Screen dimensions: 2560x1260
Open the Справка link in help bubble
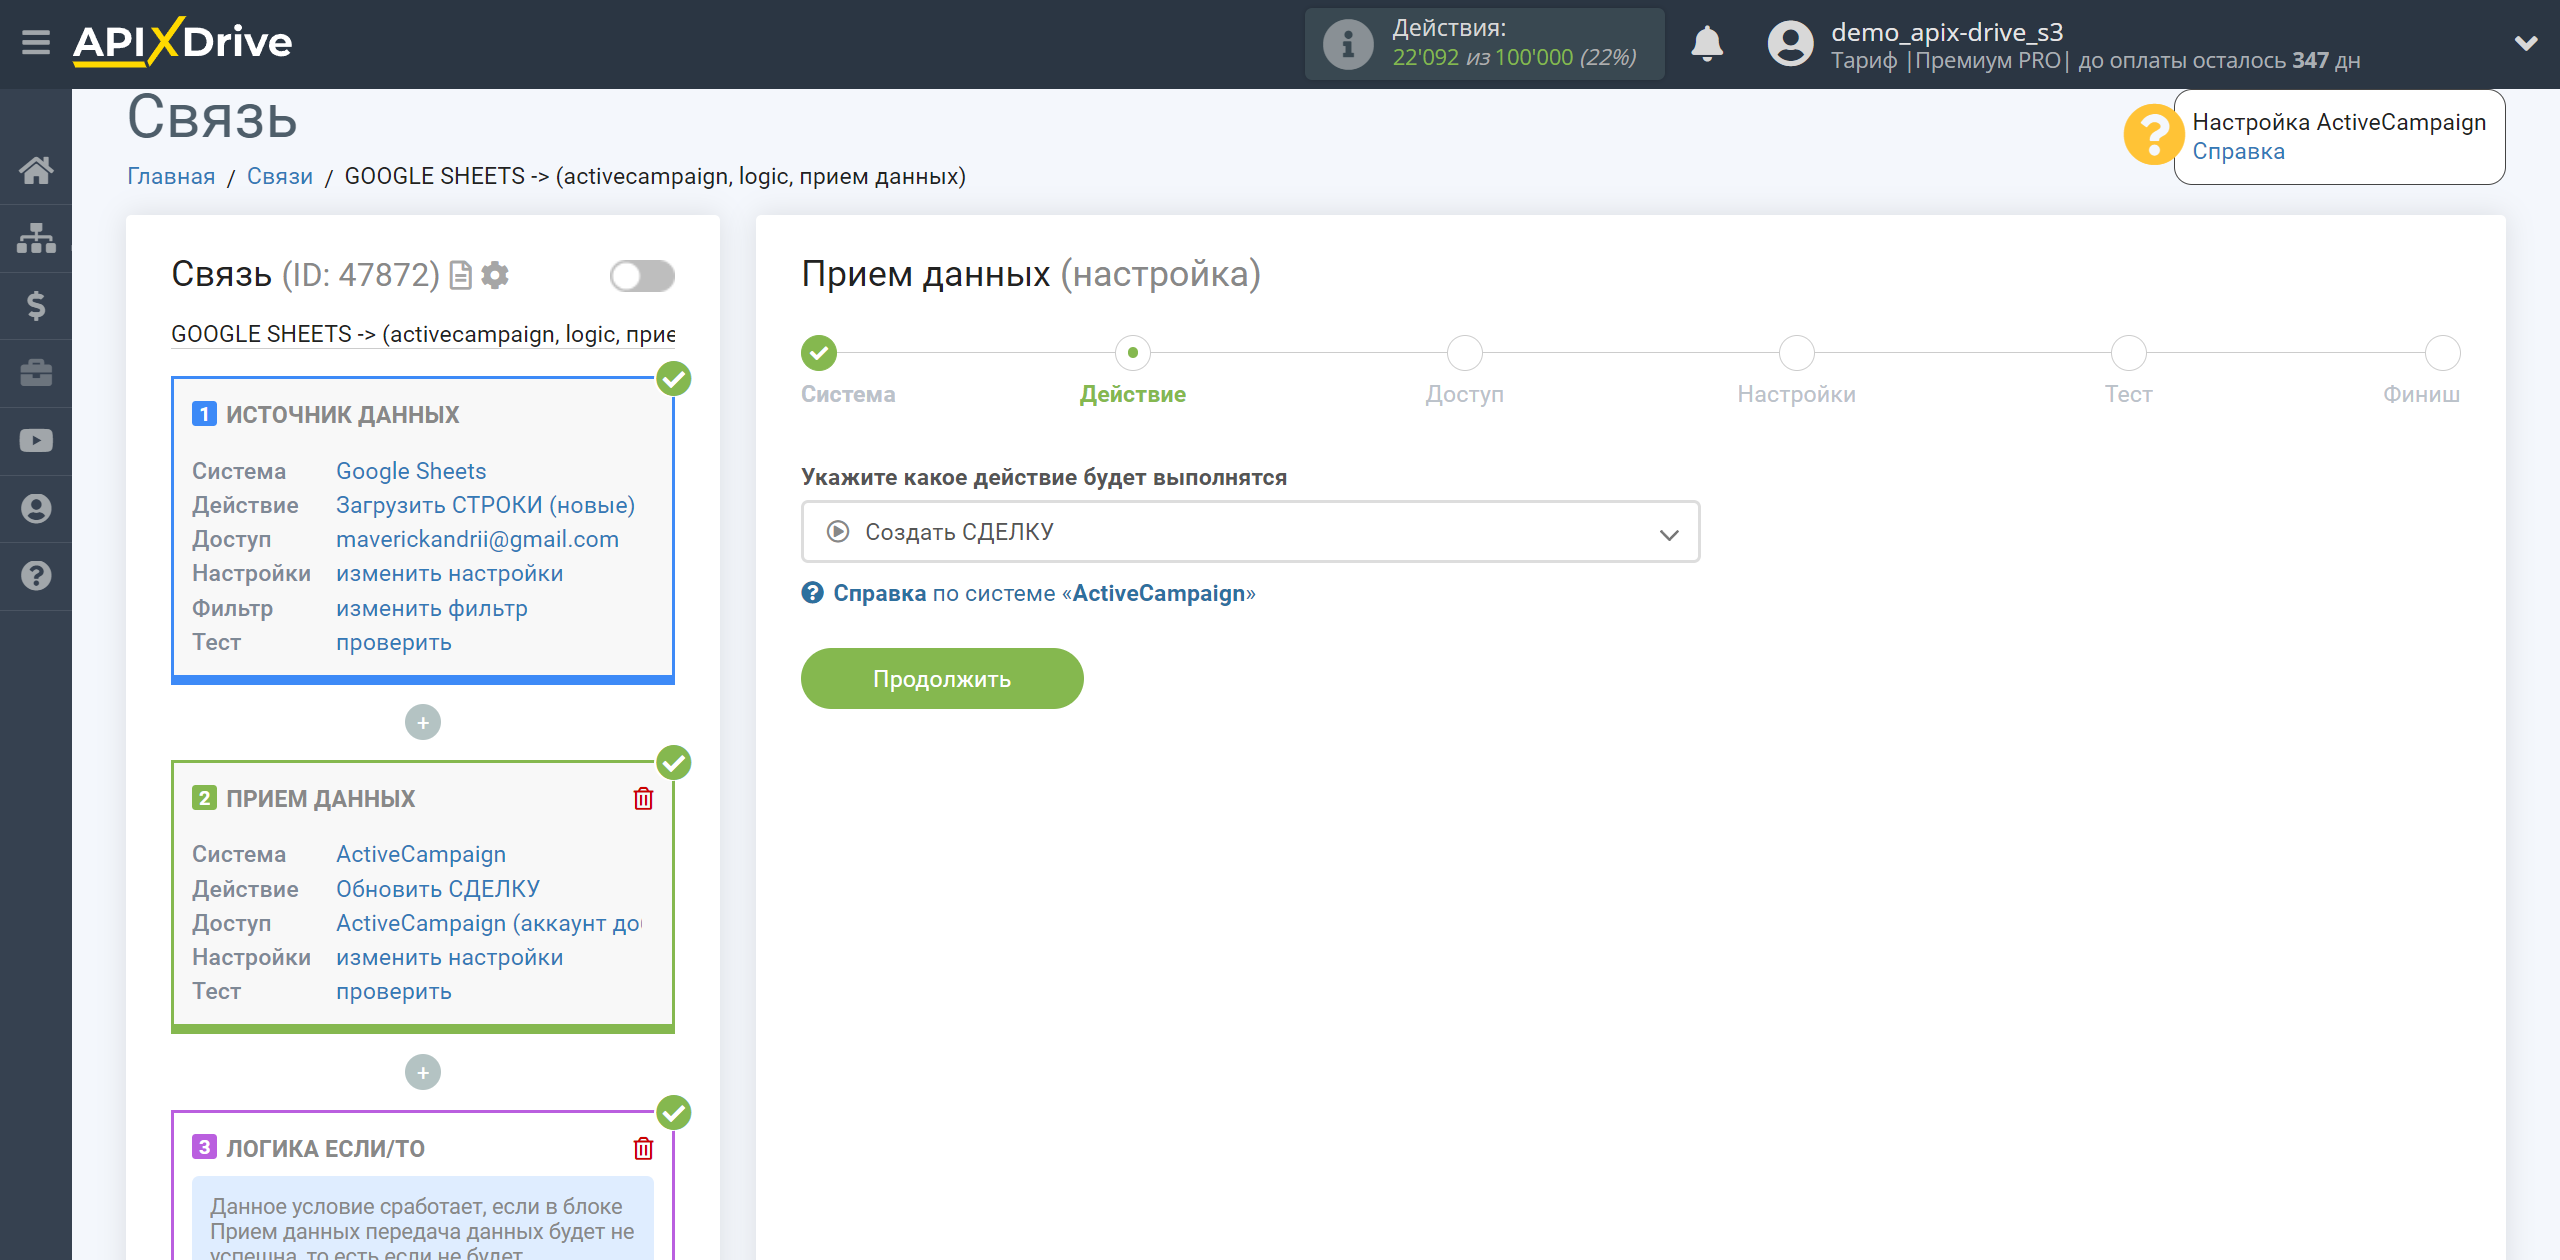2238,152
